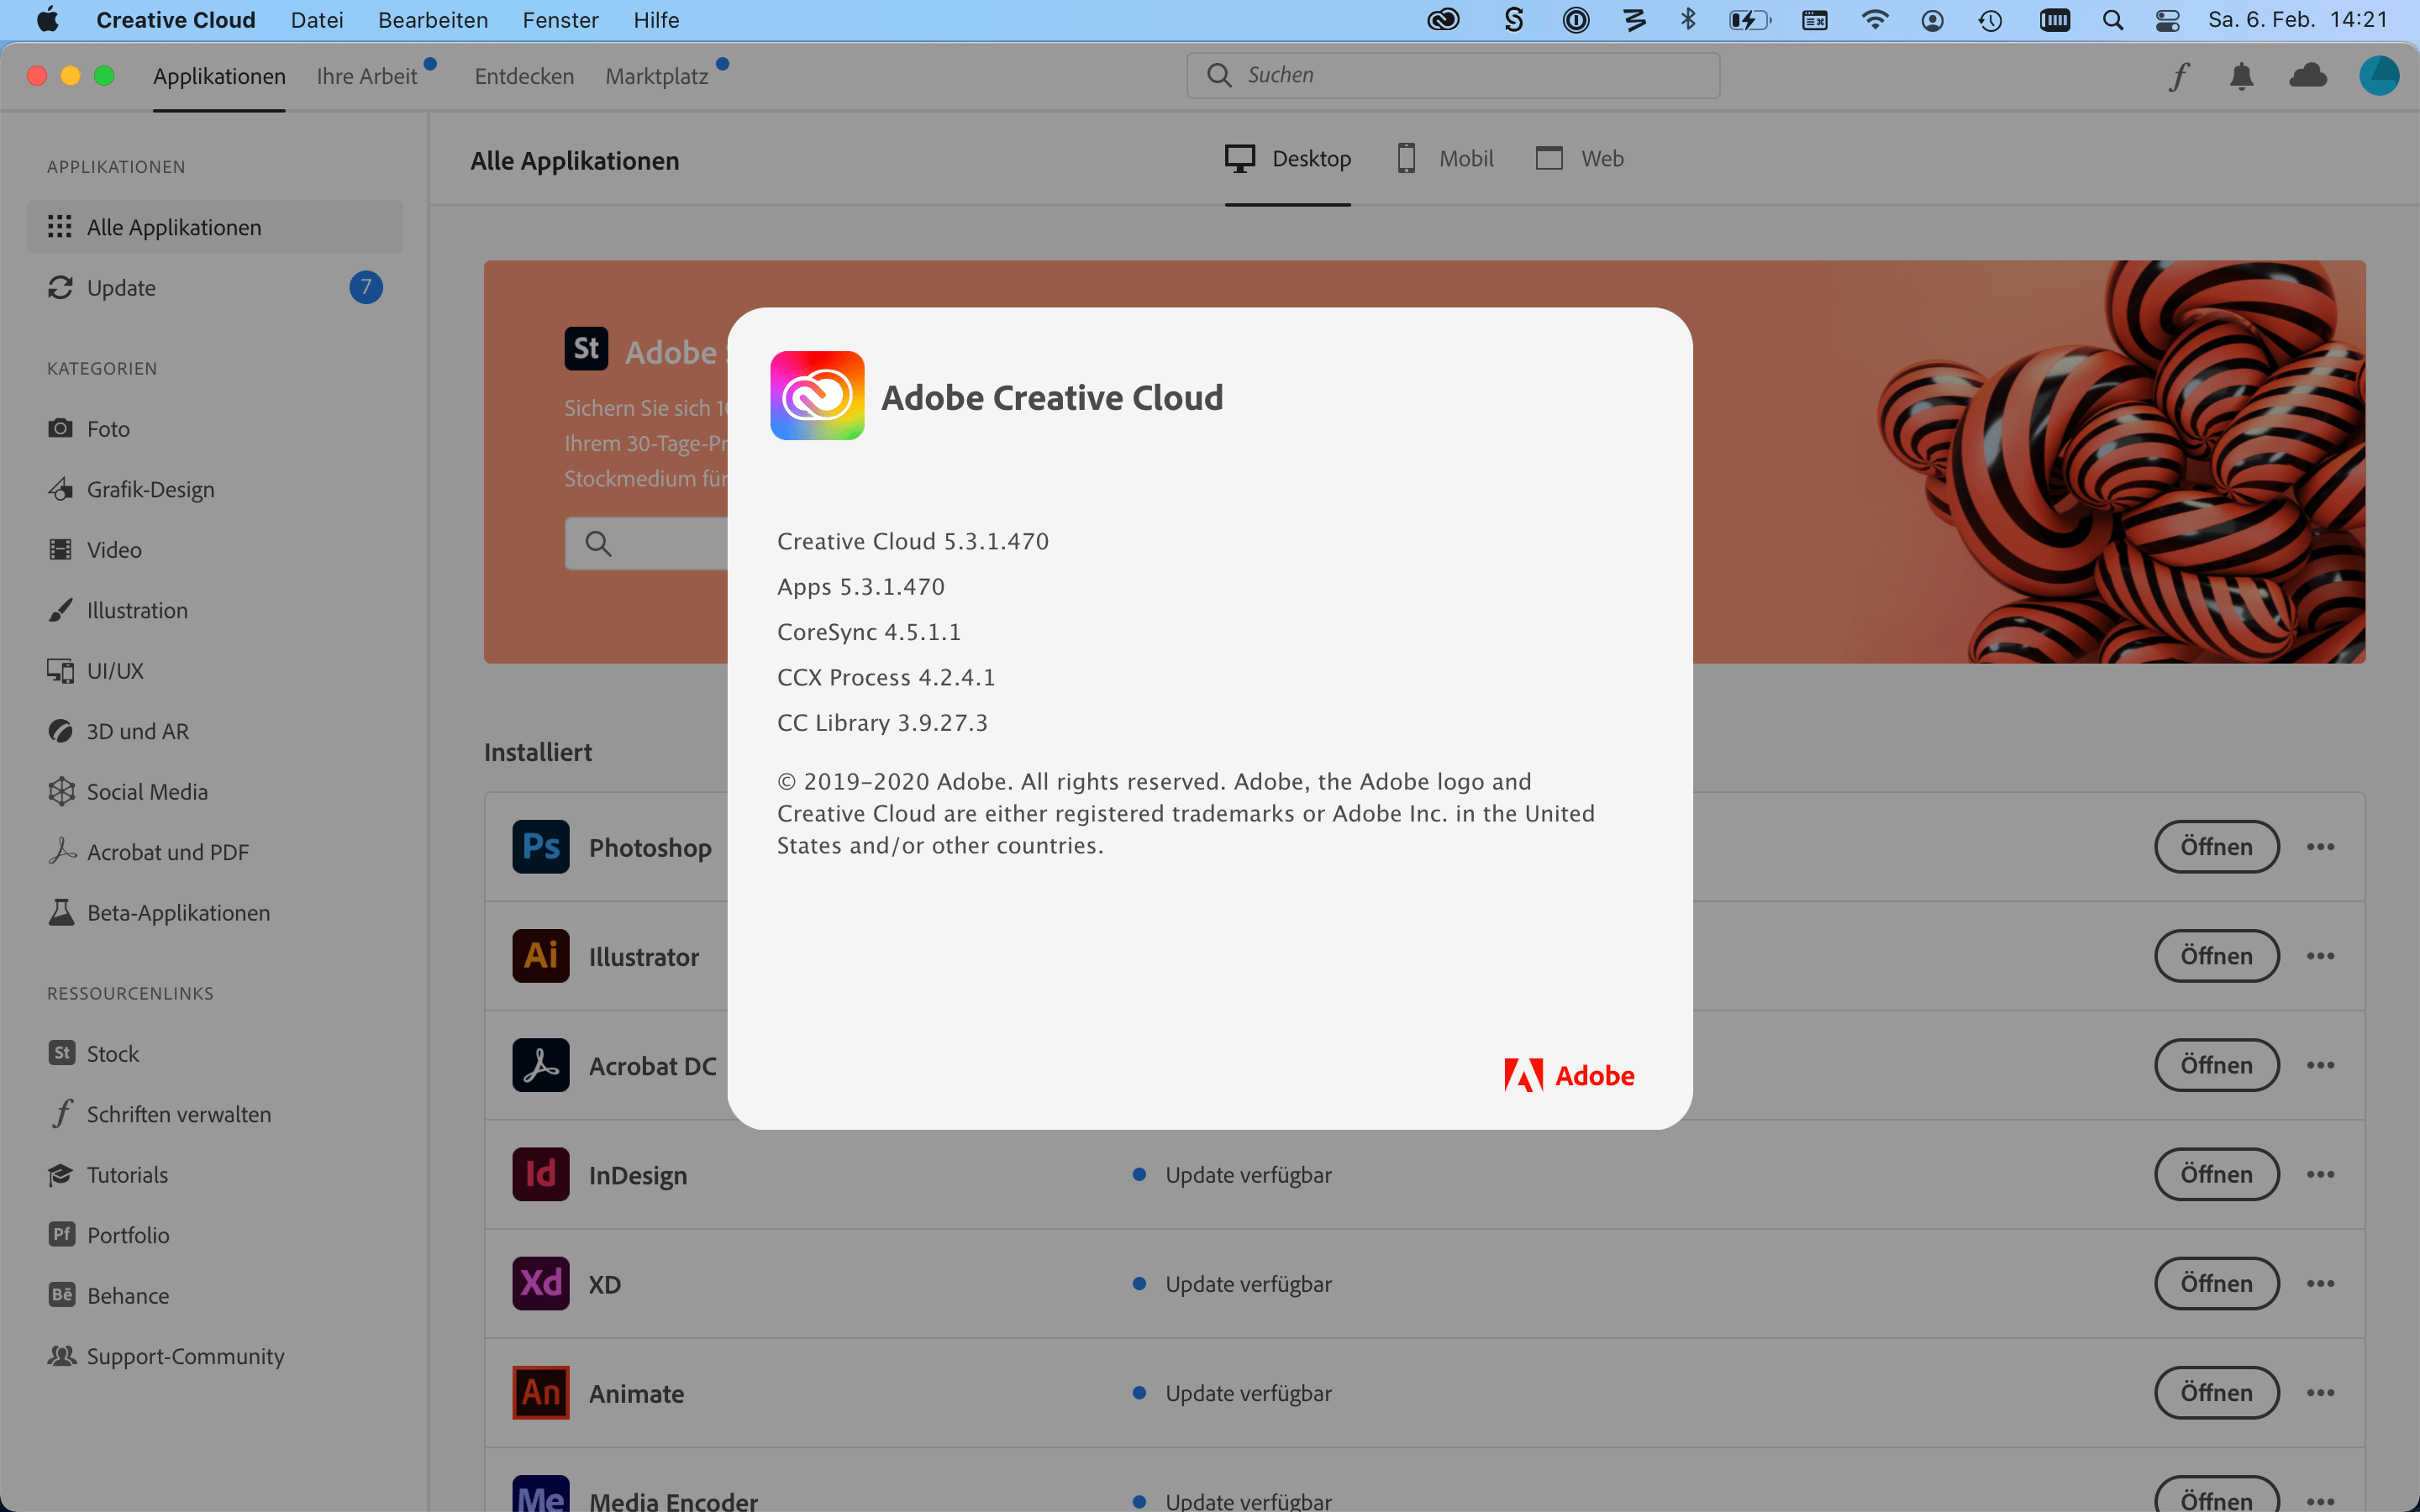The image size is (2420, 1512).
Task: Switch to the Mobil tab
Action: [x=1443, y=158]
